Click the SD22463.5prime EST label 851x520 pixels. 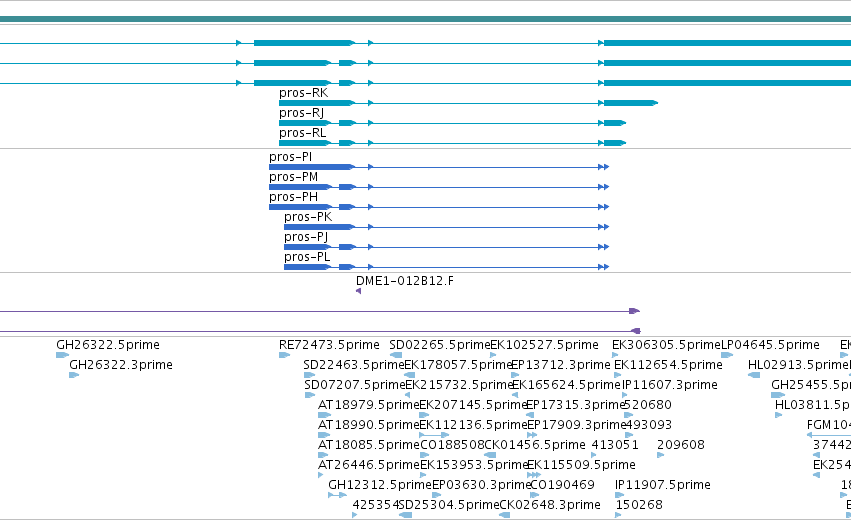354,365
